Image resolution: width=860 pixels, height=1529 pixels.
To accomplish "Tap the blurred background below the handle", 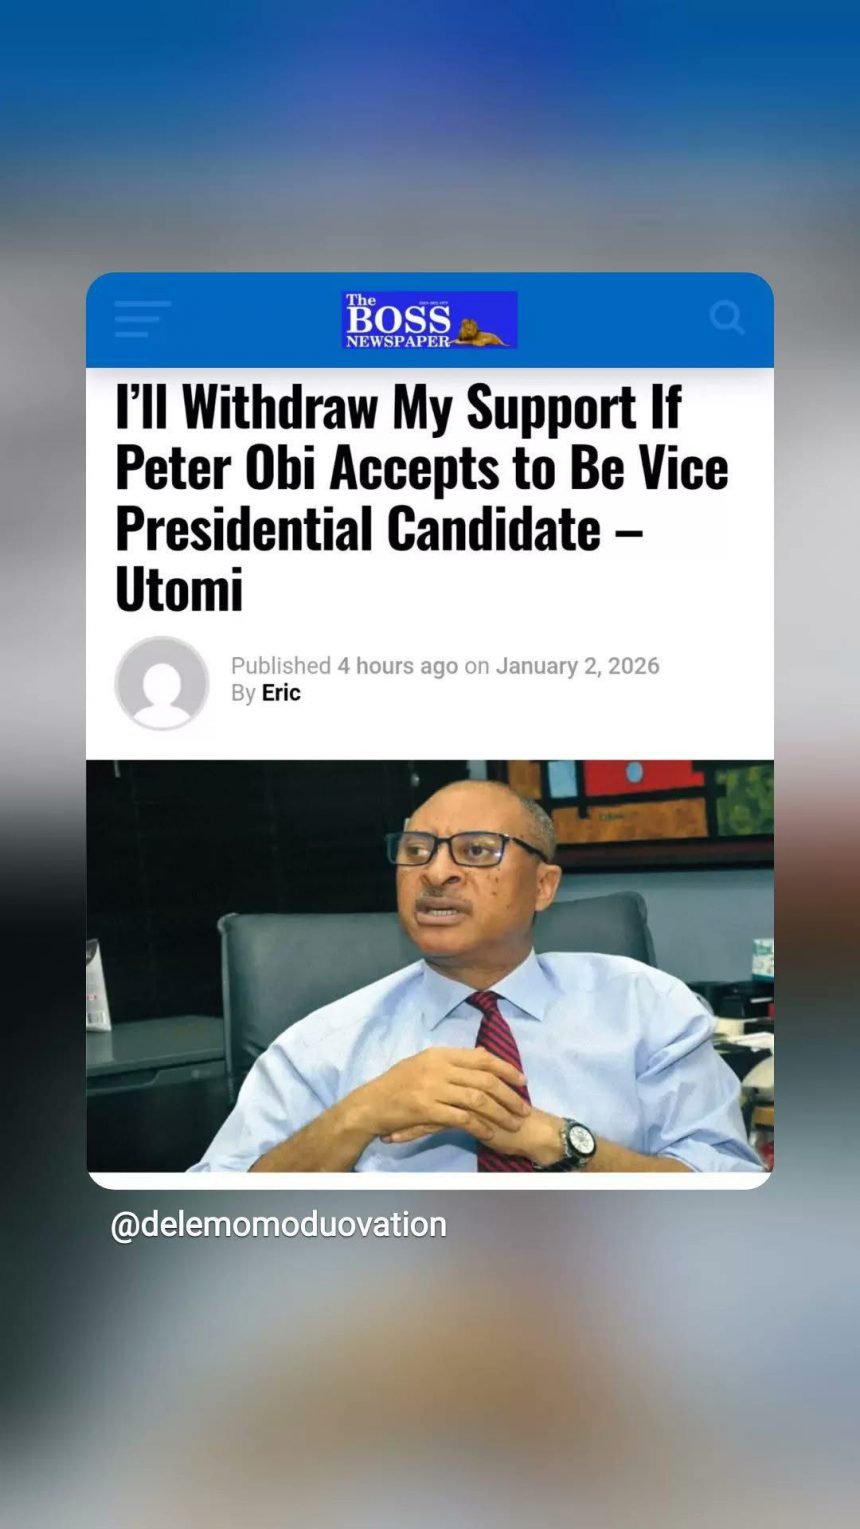I will tap(430, 1390).
